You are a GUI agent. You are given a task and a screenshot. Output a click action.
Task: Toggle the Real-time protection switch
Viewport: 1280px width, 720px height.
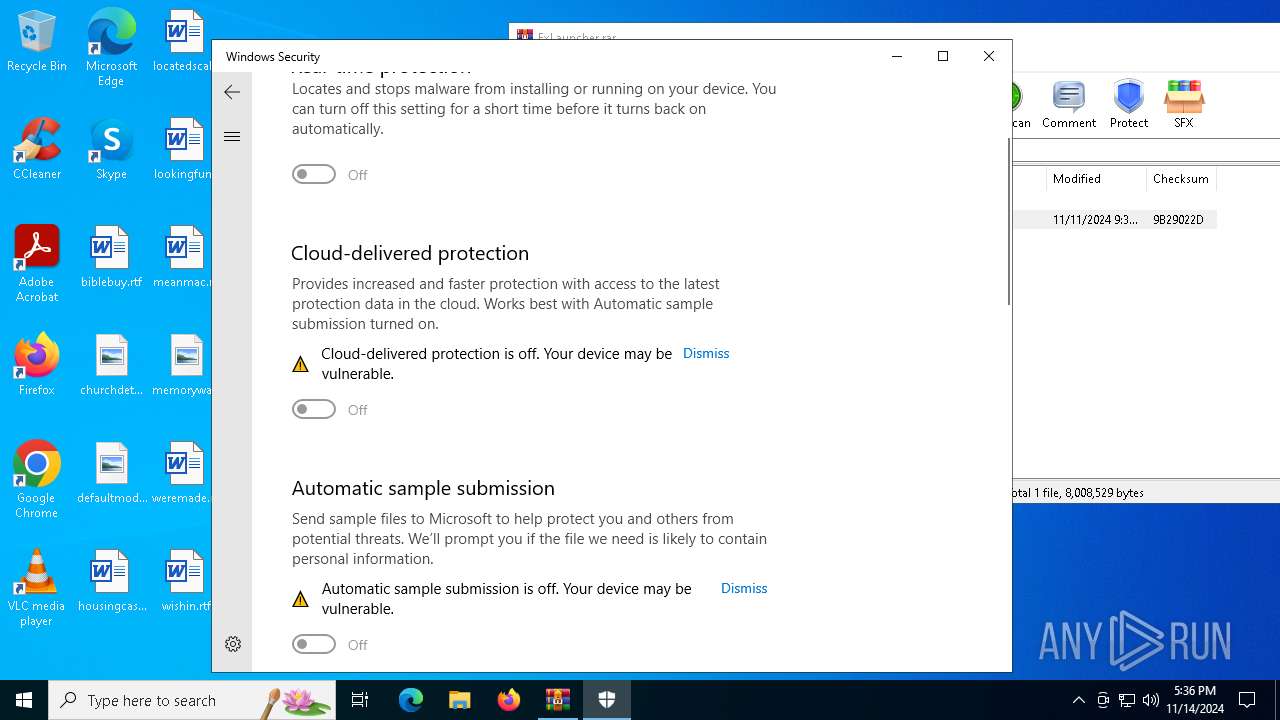tap(314, 174)
